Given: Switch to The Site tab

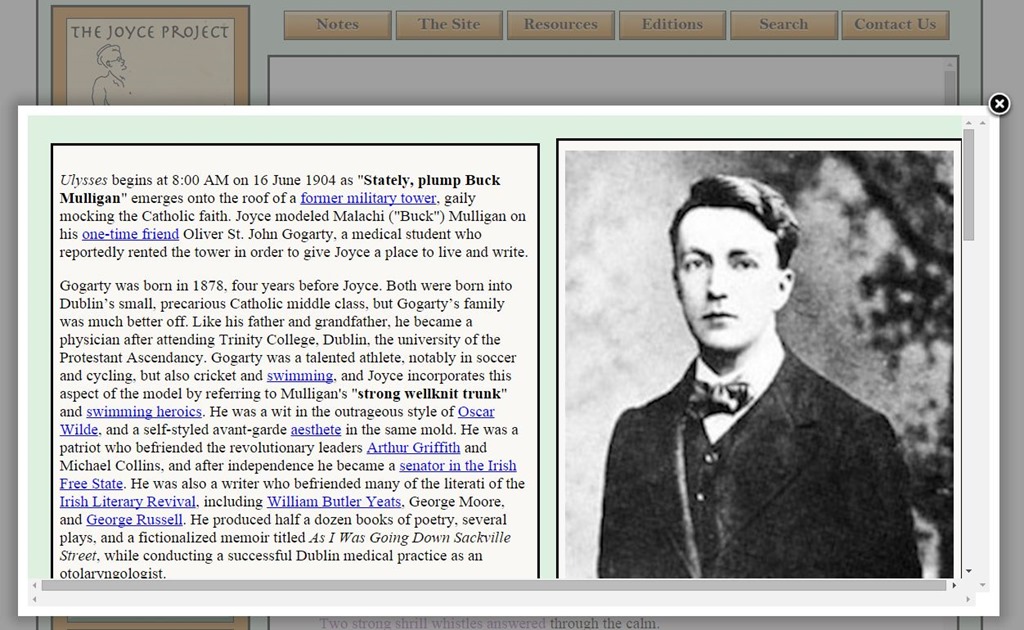Looking at the screenshot, I should coord(449,24).
